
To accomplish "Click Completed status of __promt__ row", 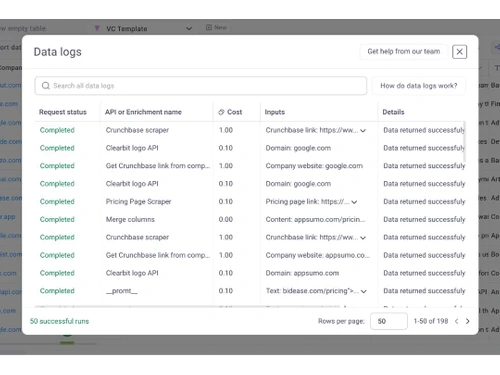I will coord(57,291).
